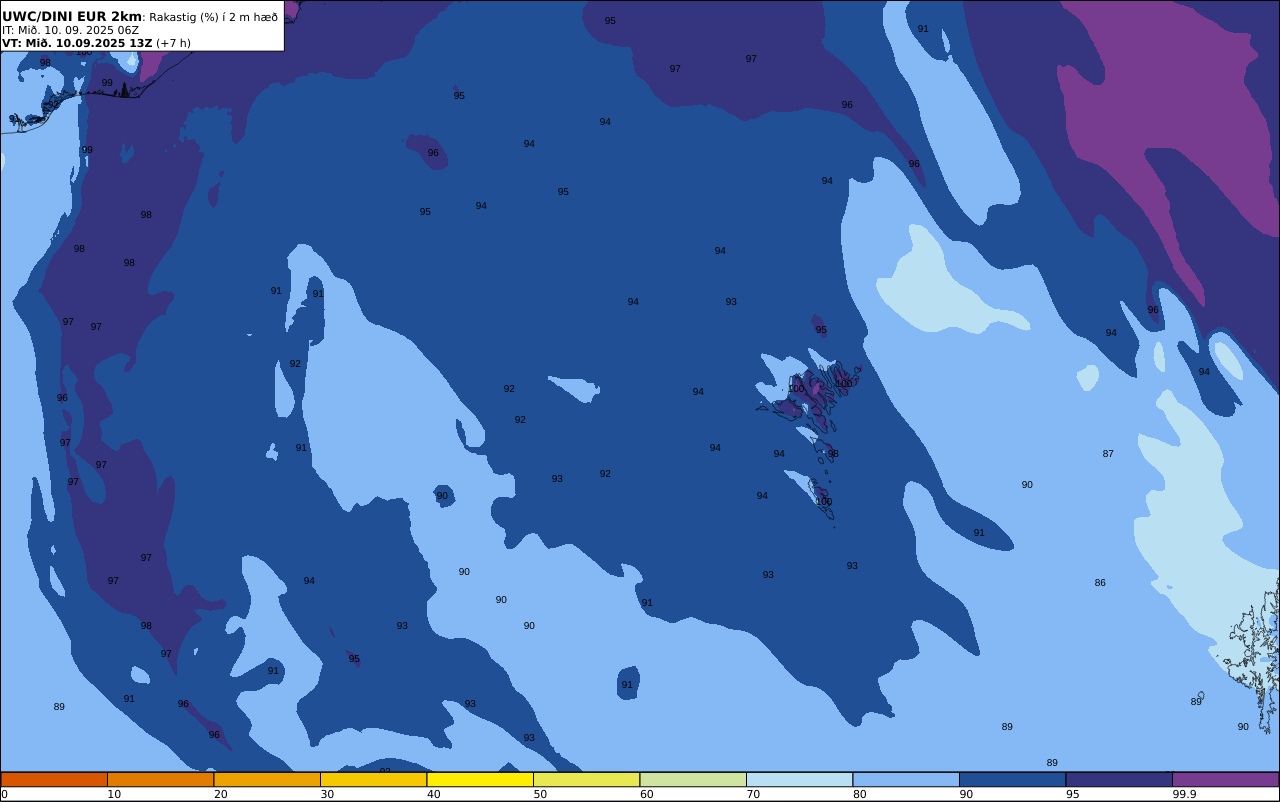This screenshot has height=802, width=1280.
Task: Select the 95–99.9 dark indigo legend swatch
Action: point(1119,779)
